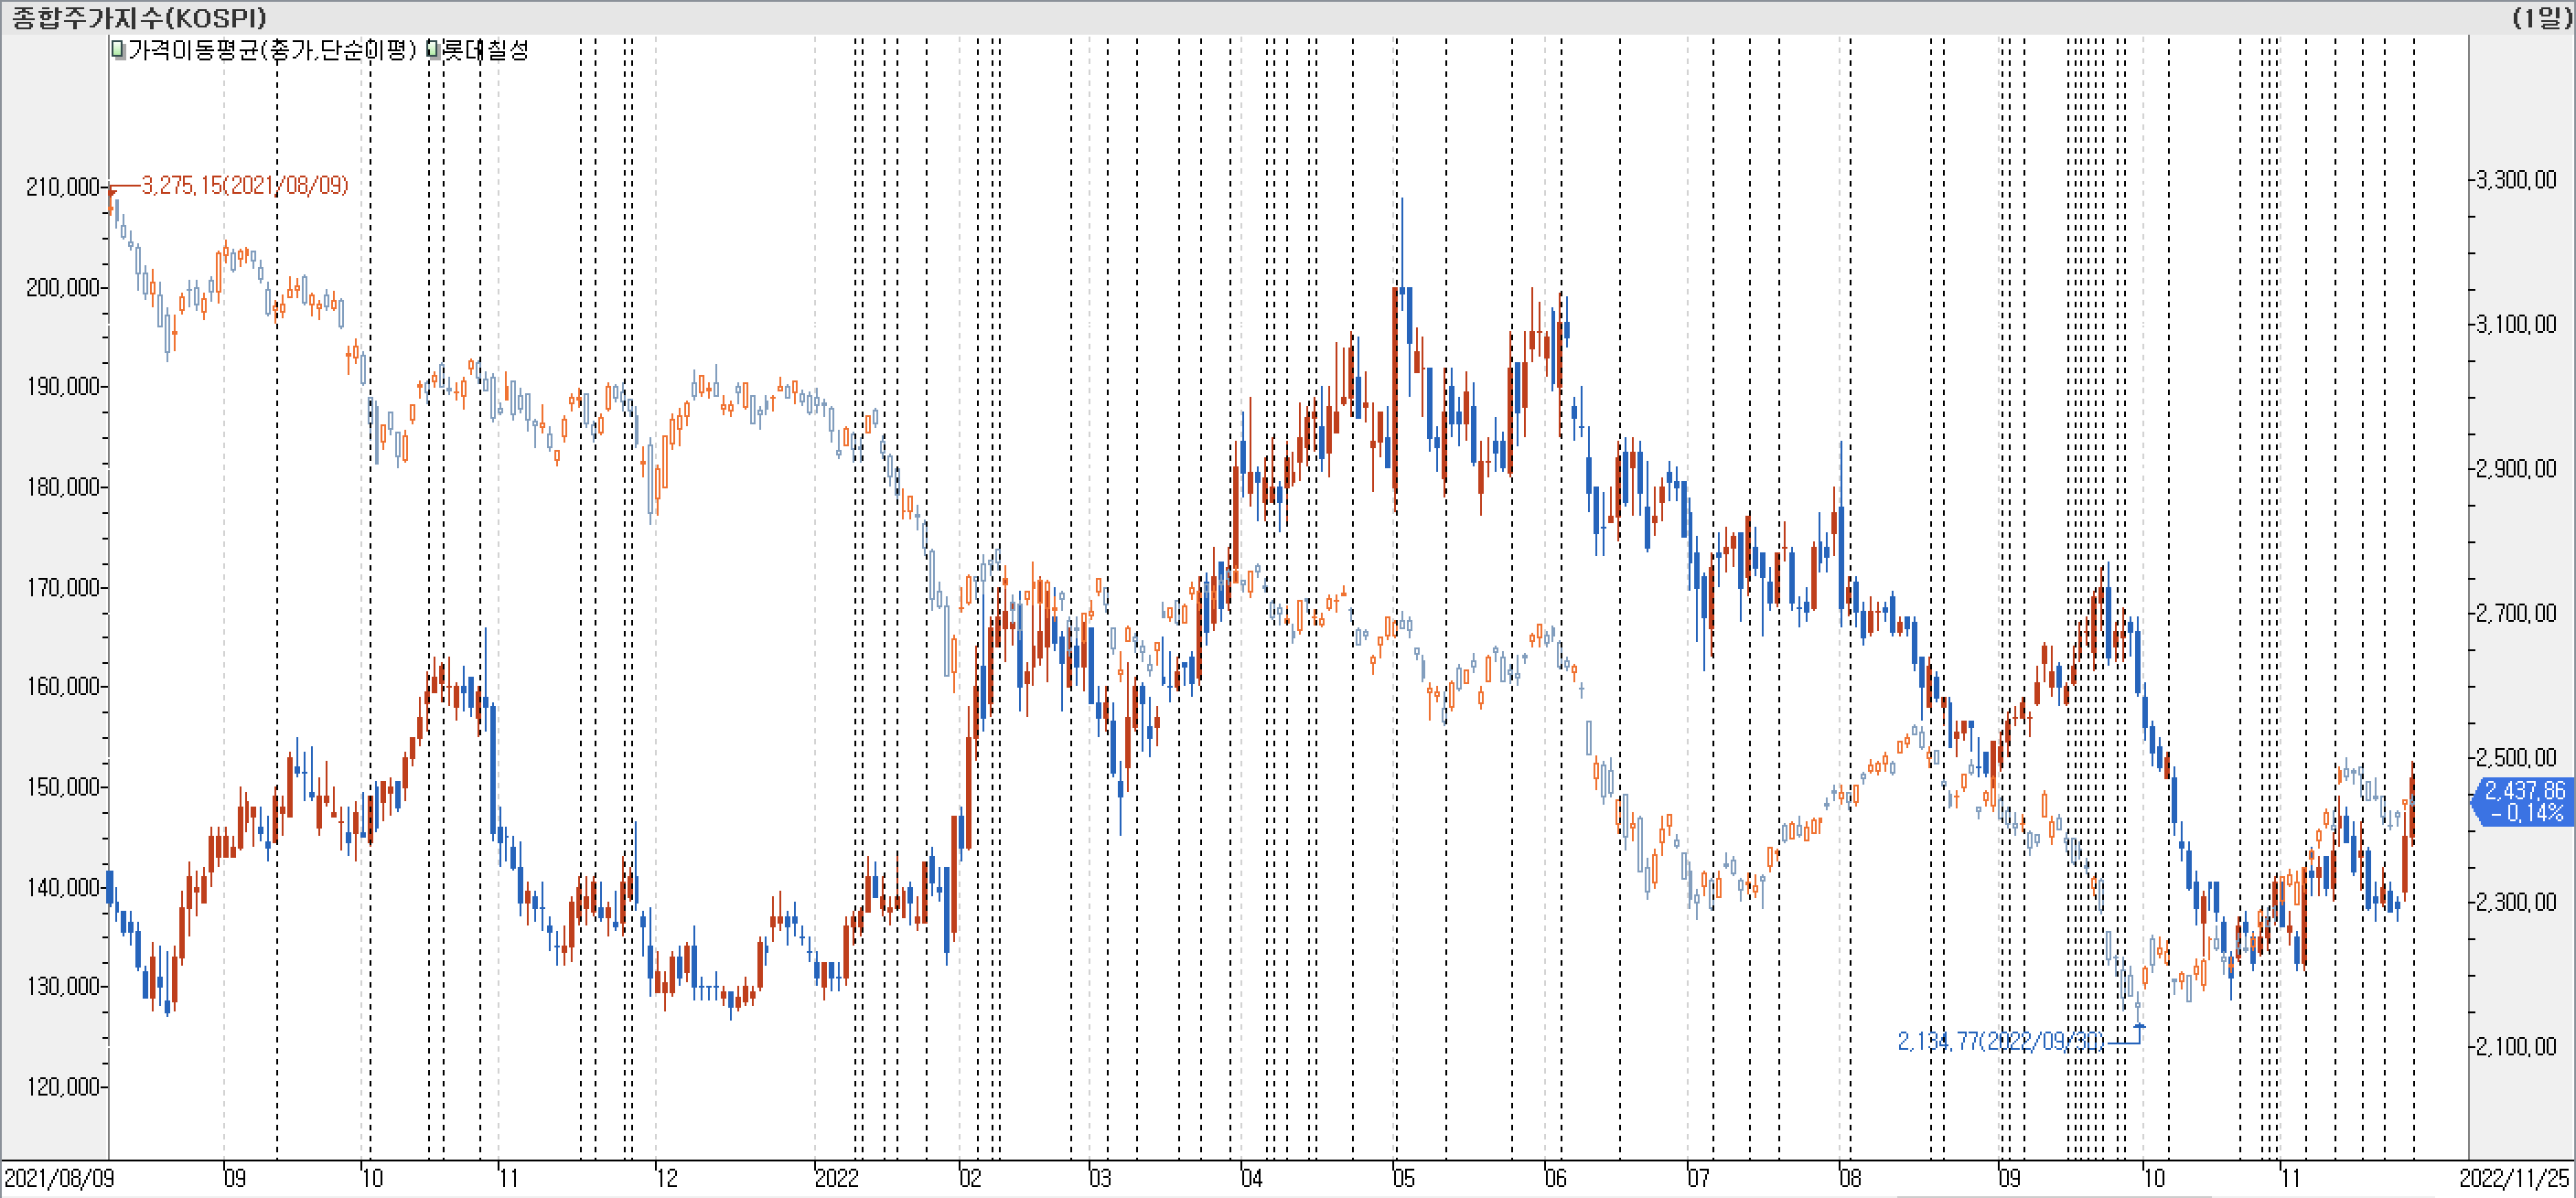Image resolution: width=2576 pixels, height=1198 pixels.
Task: Click the 2,700.00 label on right axis
Action: (x=2516, y=613)
